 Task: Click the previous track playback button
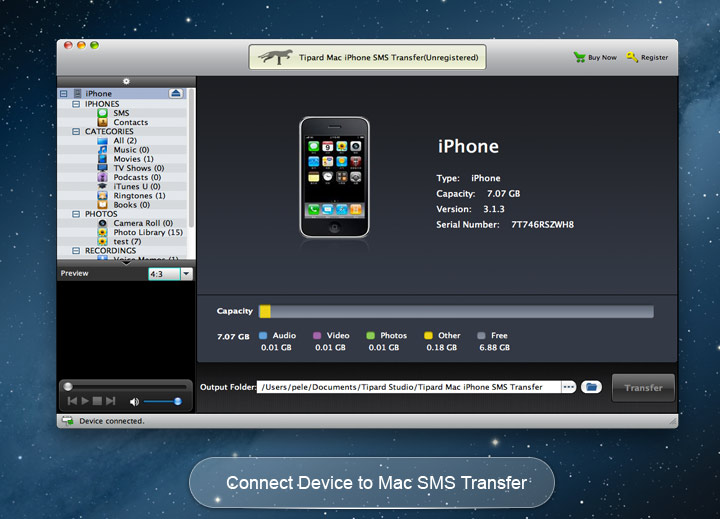[72, 401]
